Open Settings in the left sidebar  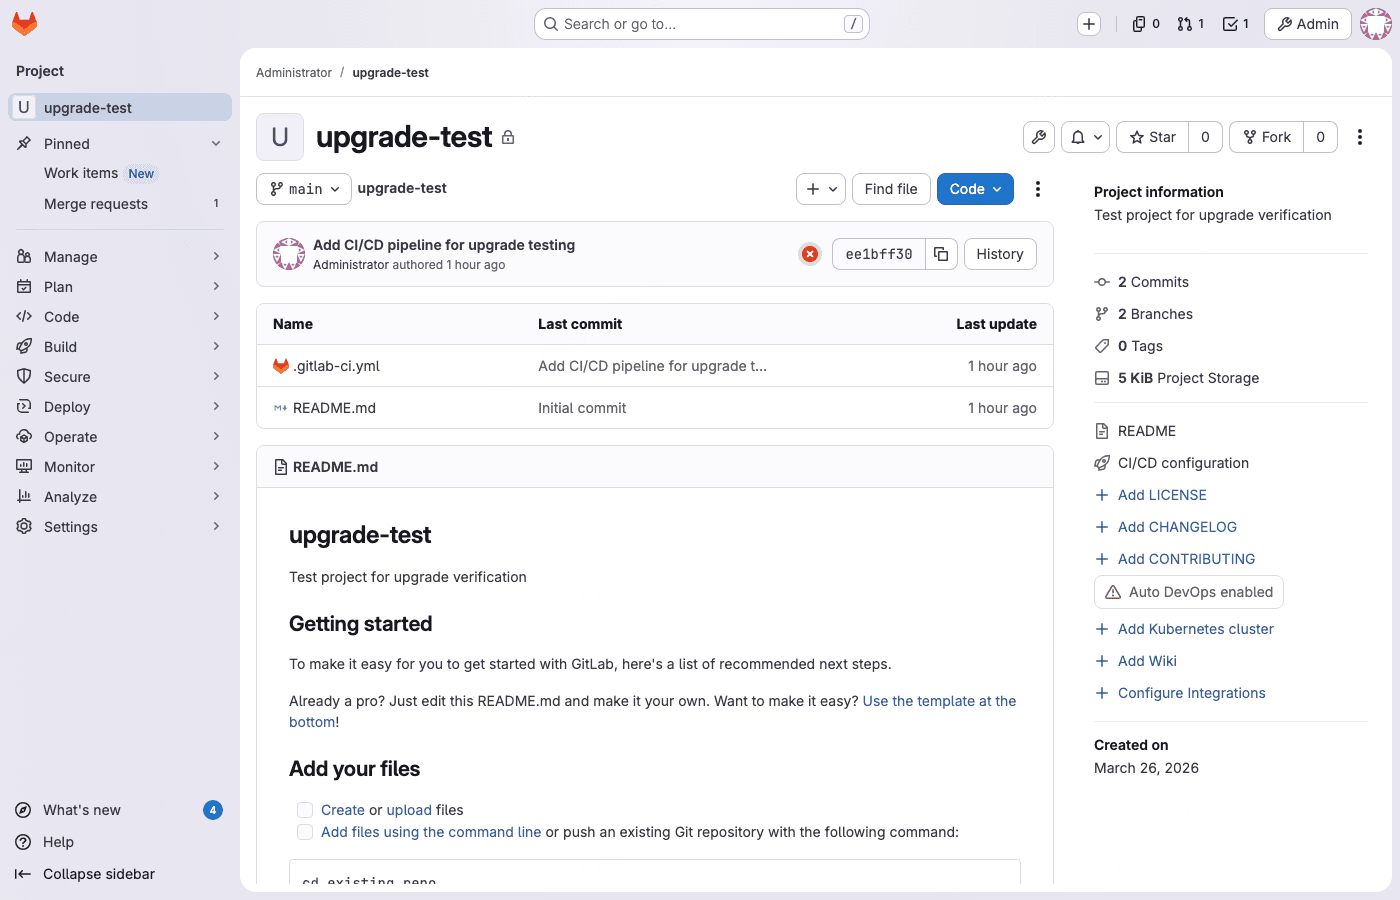pos(71,526)
